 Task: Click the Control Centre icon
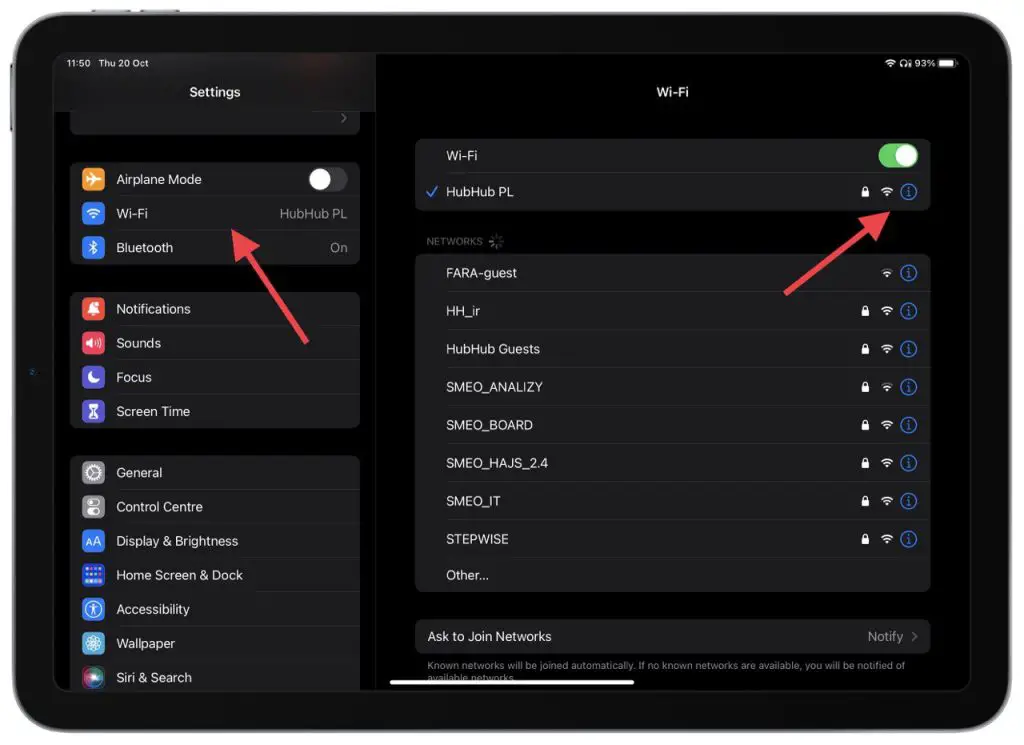(x=93, y=507)
